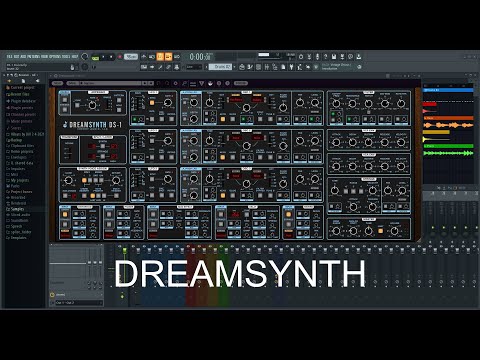The height and width of the screenshot is (360, 480).
Task: Click the transport stop button
Action: (111, 57)
